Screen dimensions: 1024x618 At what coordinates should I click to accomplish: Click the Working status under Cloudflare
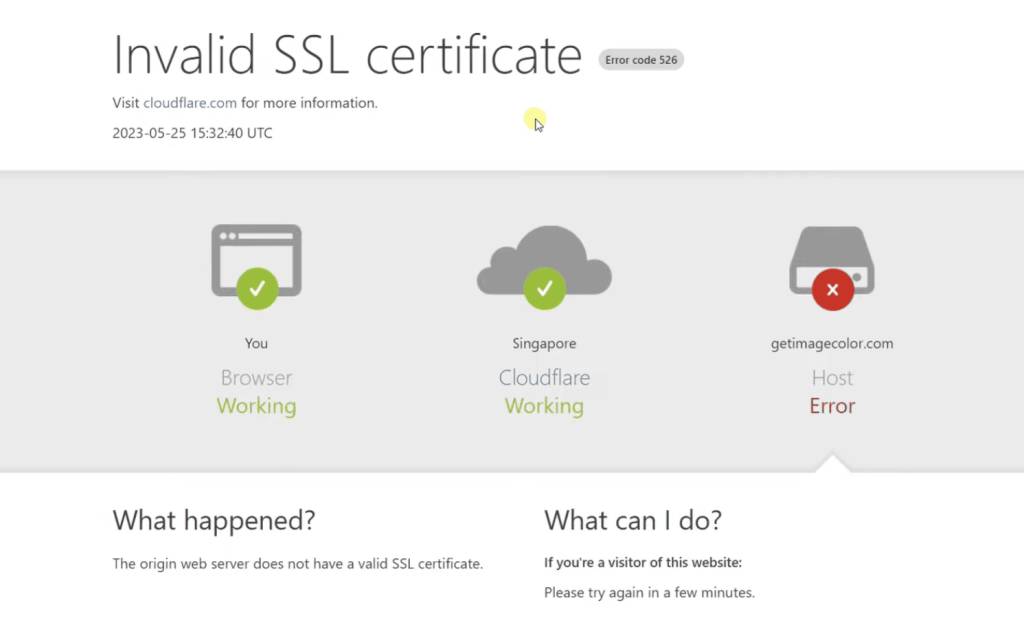coord(544,406)
